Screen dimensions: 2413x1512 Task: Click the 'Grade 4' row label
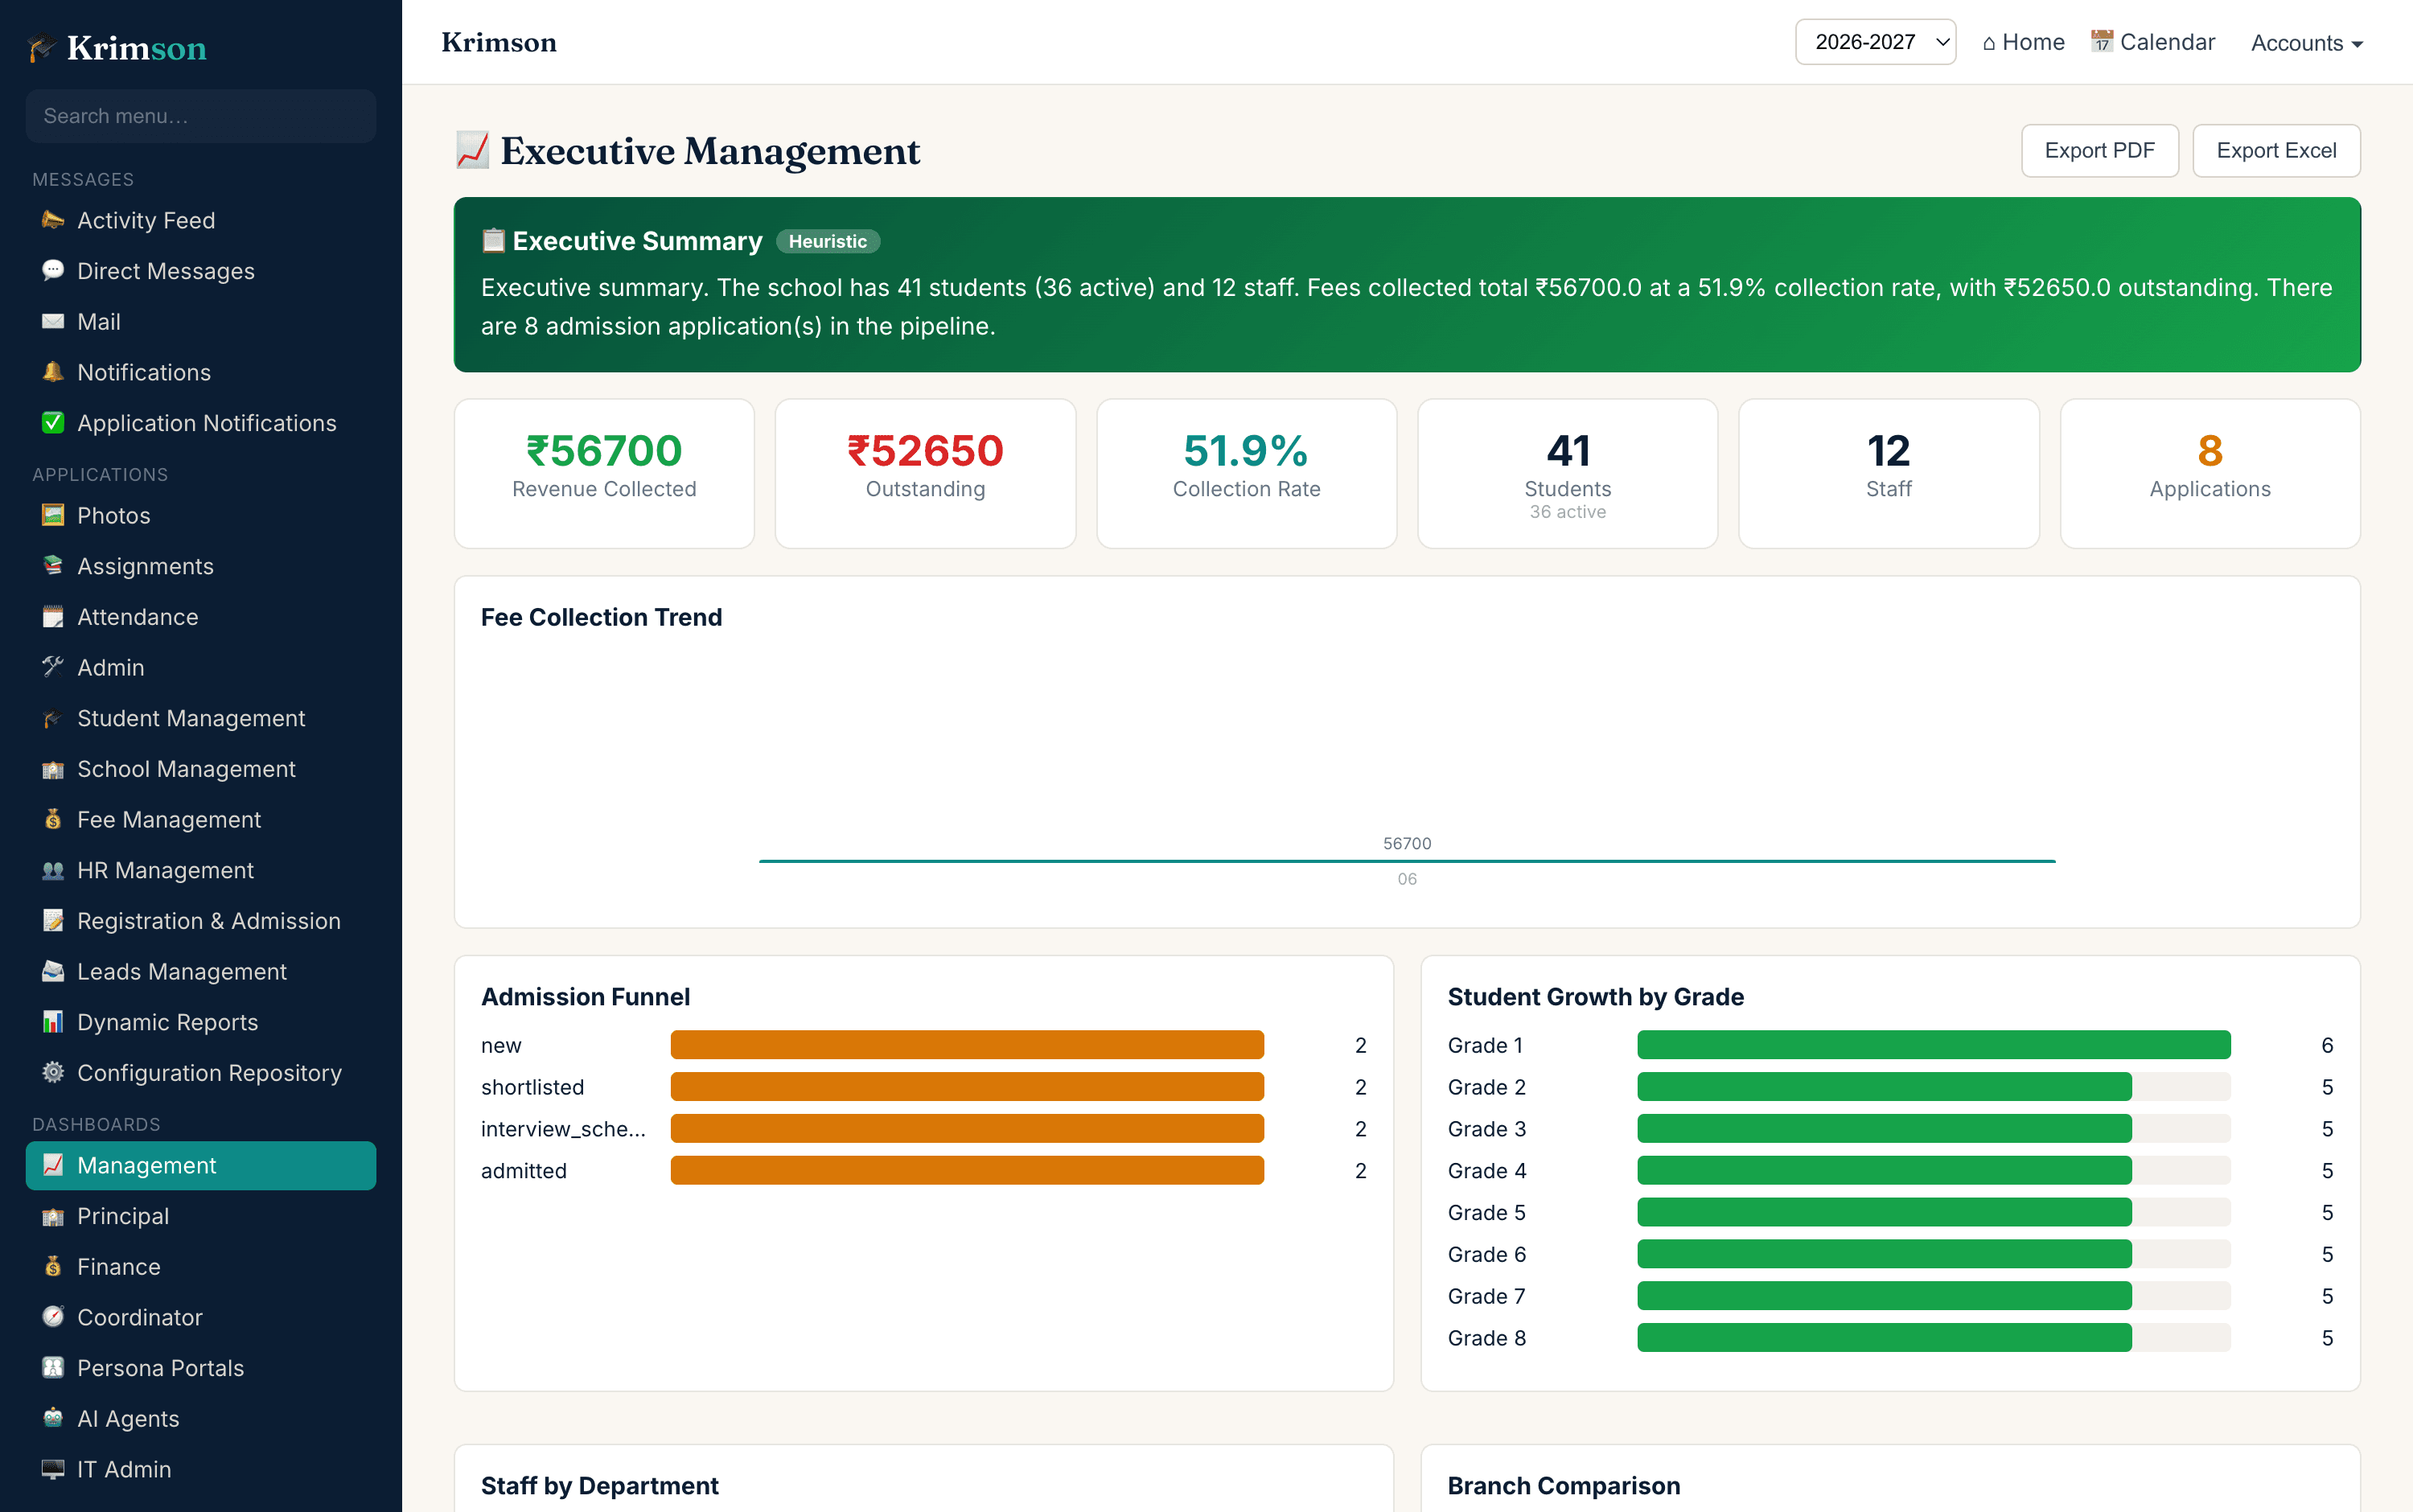(1486, 1171)
